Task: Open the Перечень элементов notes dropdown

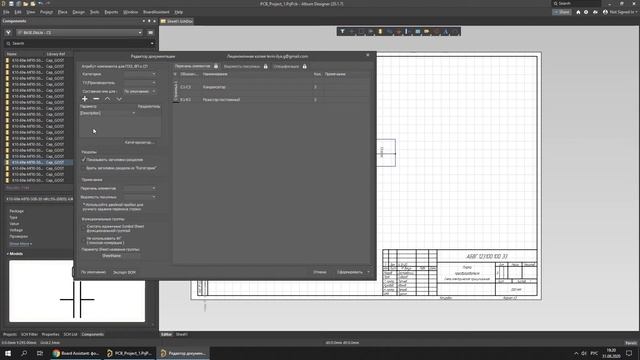Action: pyautogui.click(x=140, y=188)
